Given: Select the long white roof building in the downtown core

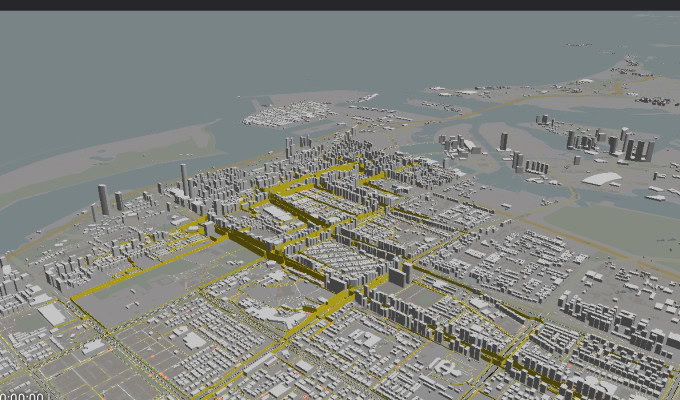Looking at the screenshot, I should [x=278, y=213].
